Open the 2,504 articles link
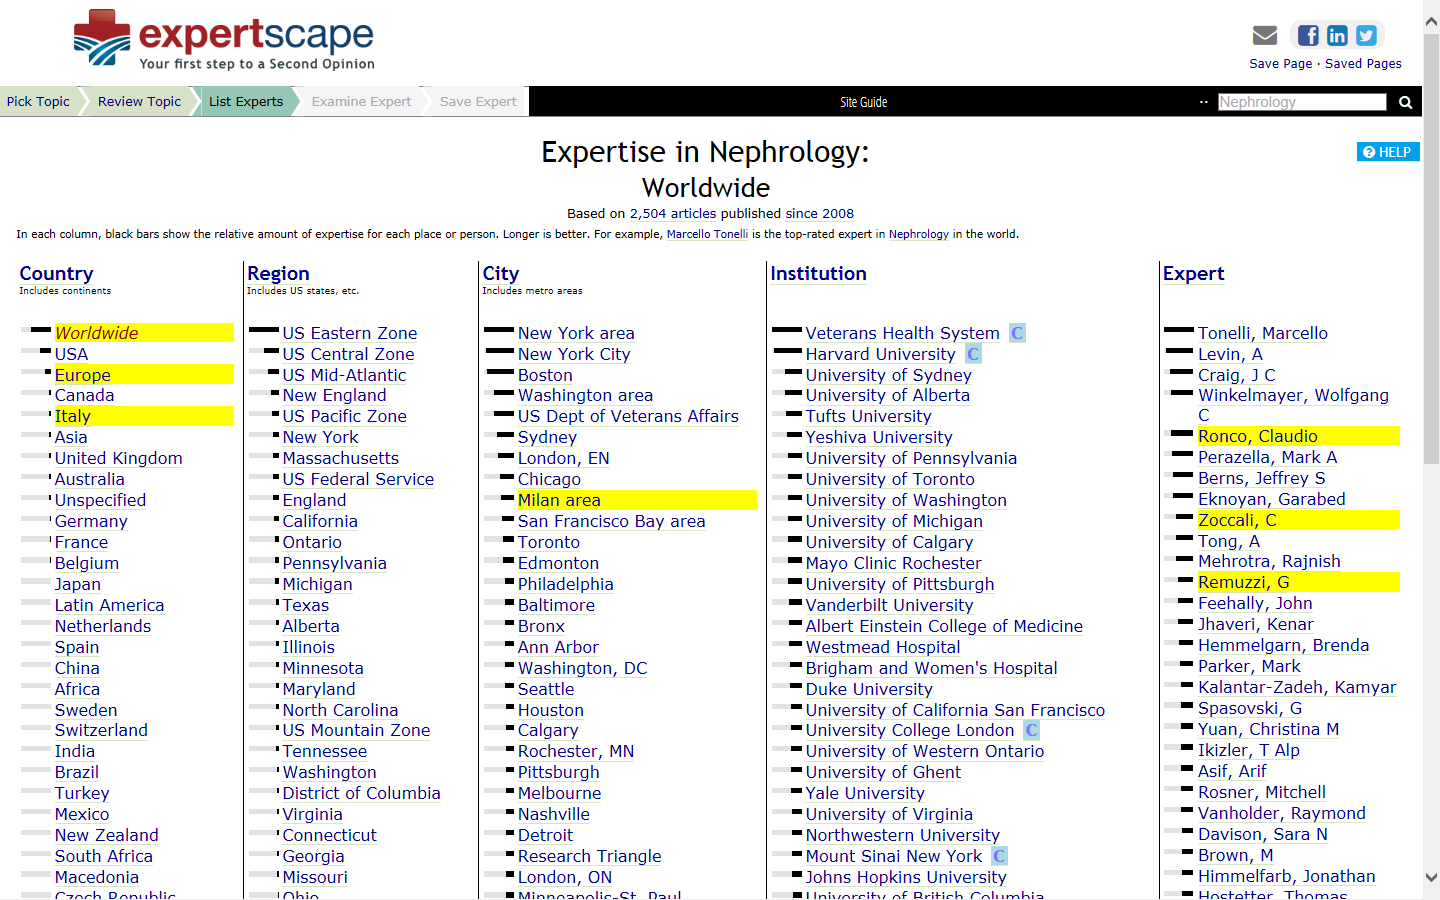1440x900 pixels. pyautogui.click(x=672, y=213)
